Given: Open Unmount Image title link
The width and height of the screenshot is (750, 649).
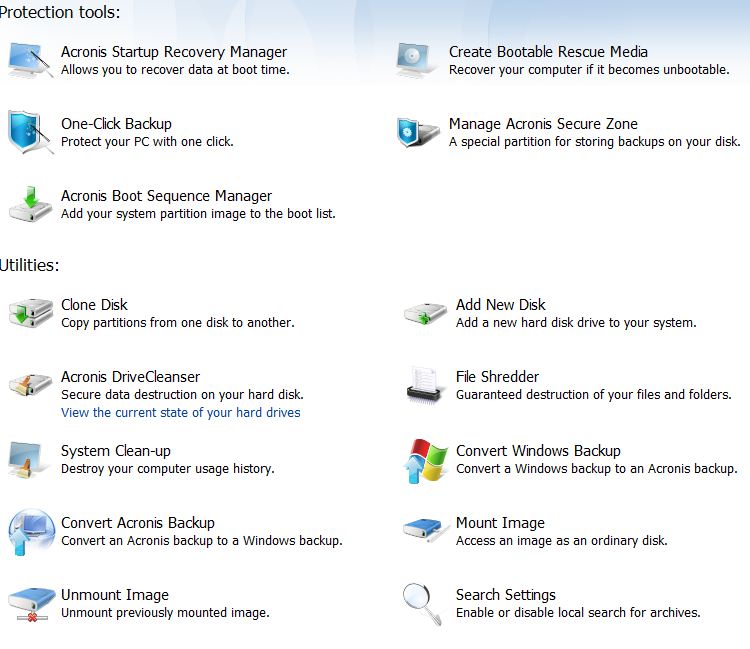Looking at the screenshot, I should 115,595.
